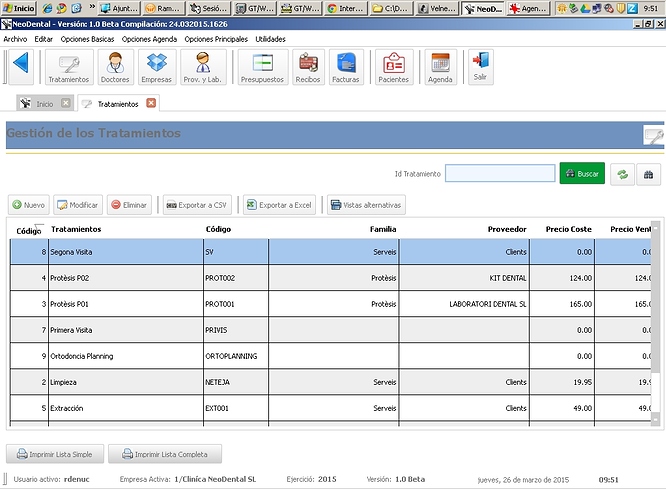The height and width of the screenshot is (500, 666).
Task: Open the Doctores module
Action: pos(115,66)
